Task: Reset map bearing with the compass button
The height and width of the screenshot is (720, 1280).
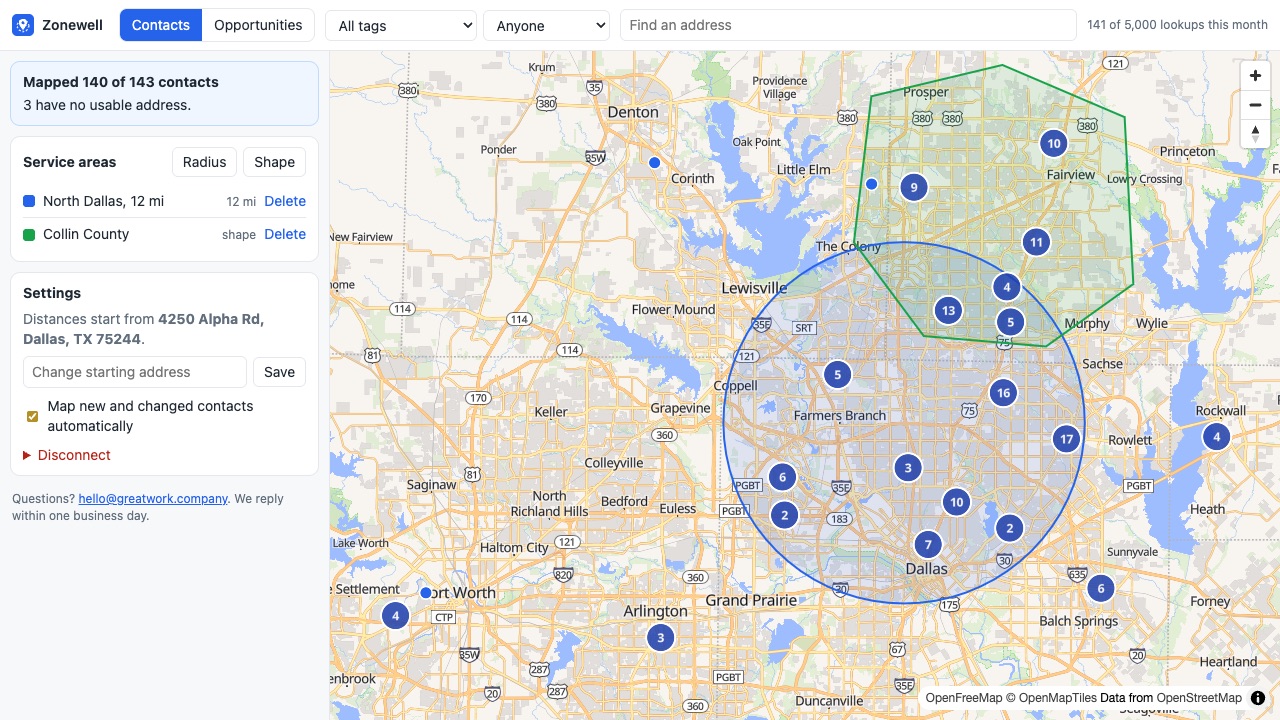Action: pyautogui.click(x=1255, y=133)
